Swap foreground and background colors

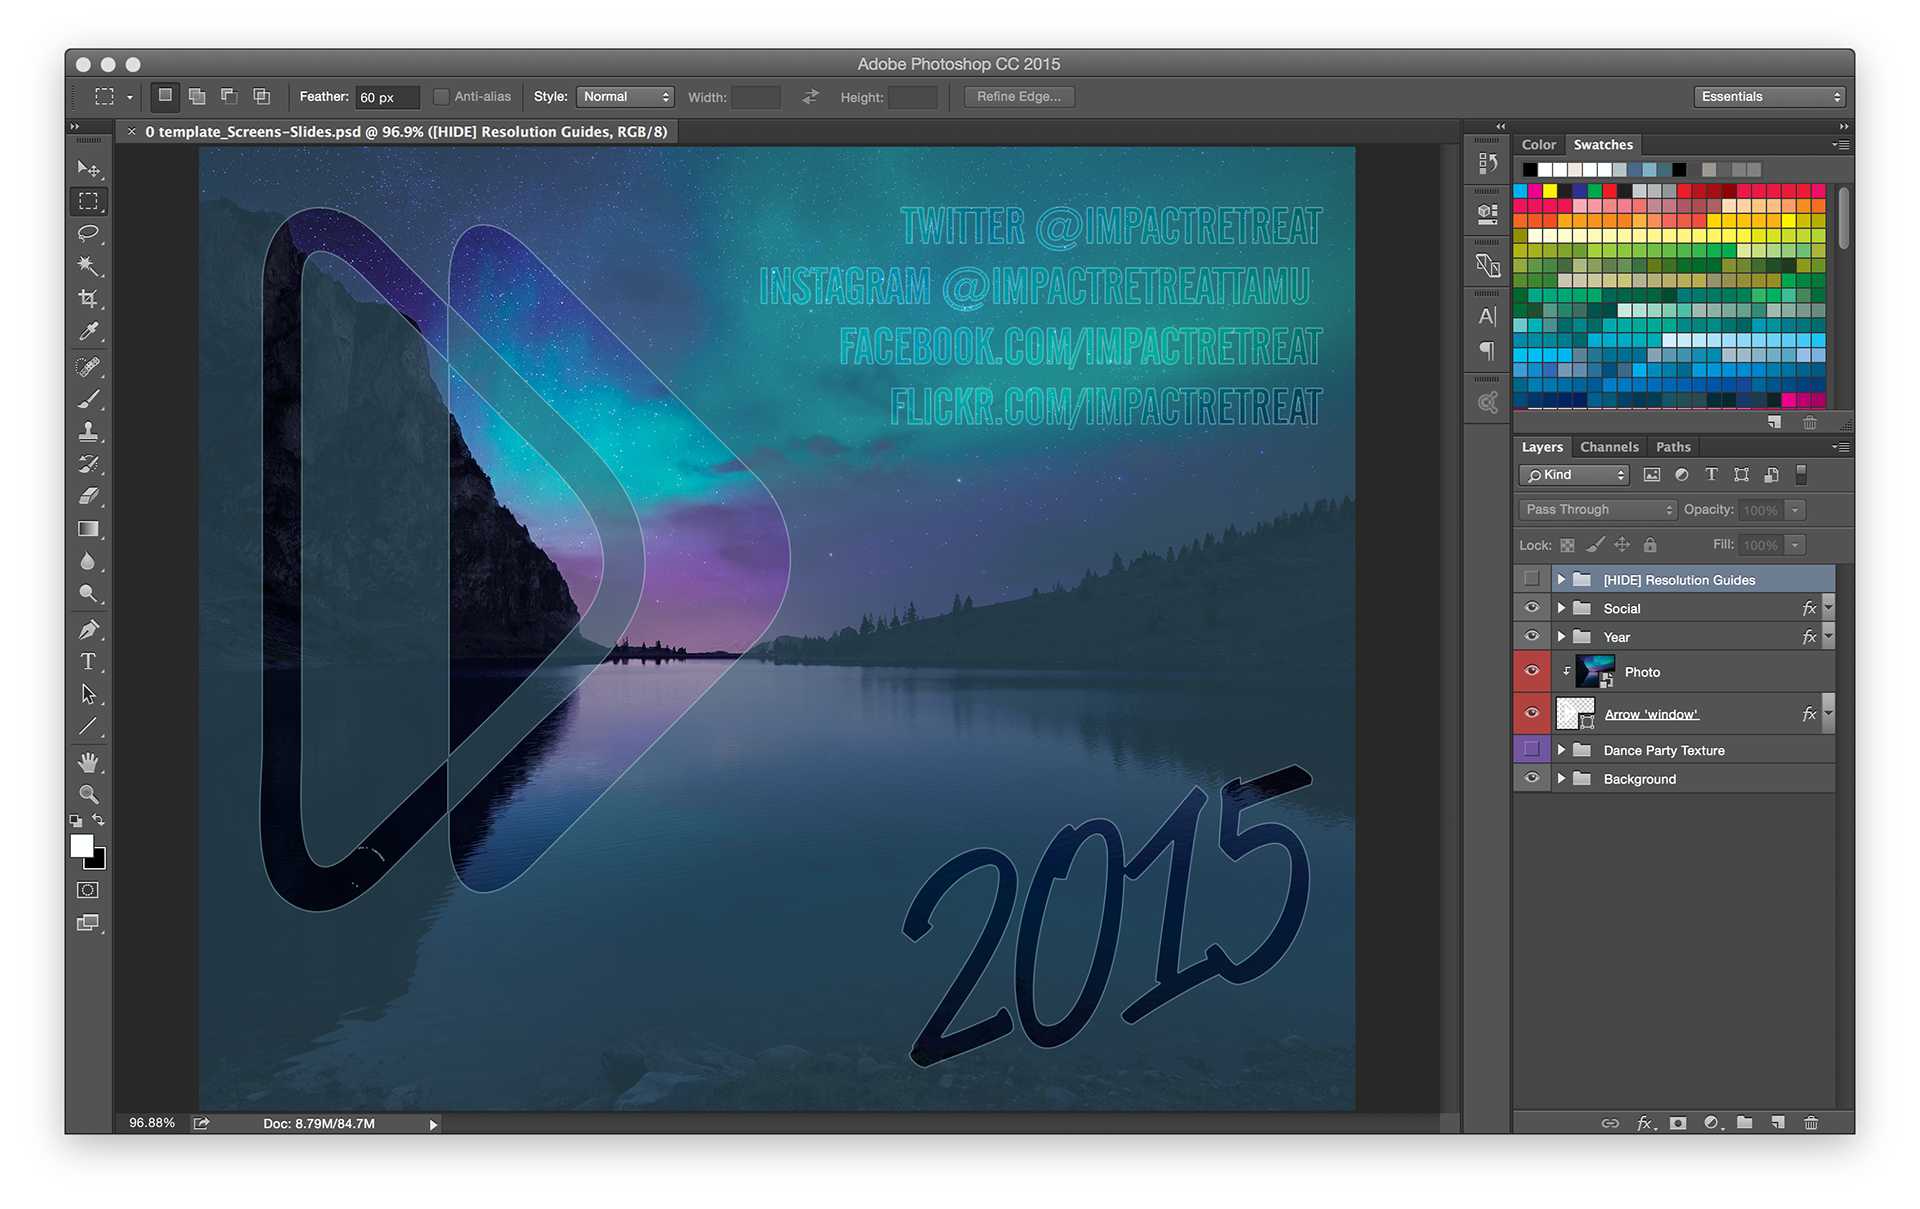tap(99, 820)
